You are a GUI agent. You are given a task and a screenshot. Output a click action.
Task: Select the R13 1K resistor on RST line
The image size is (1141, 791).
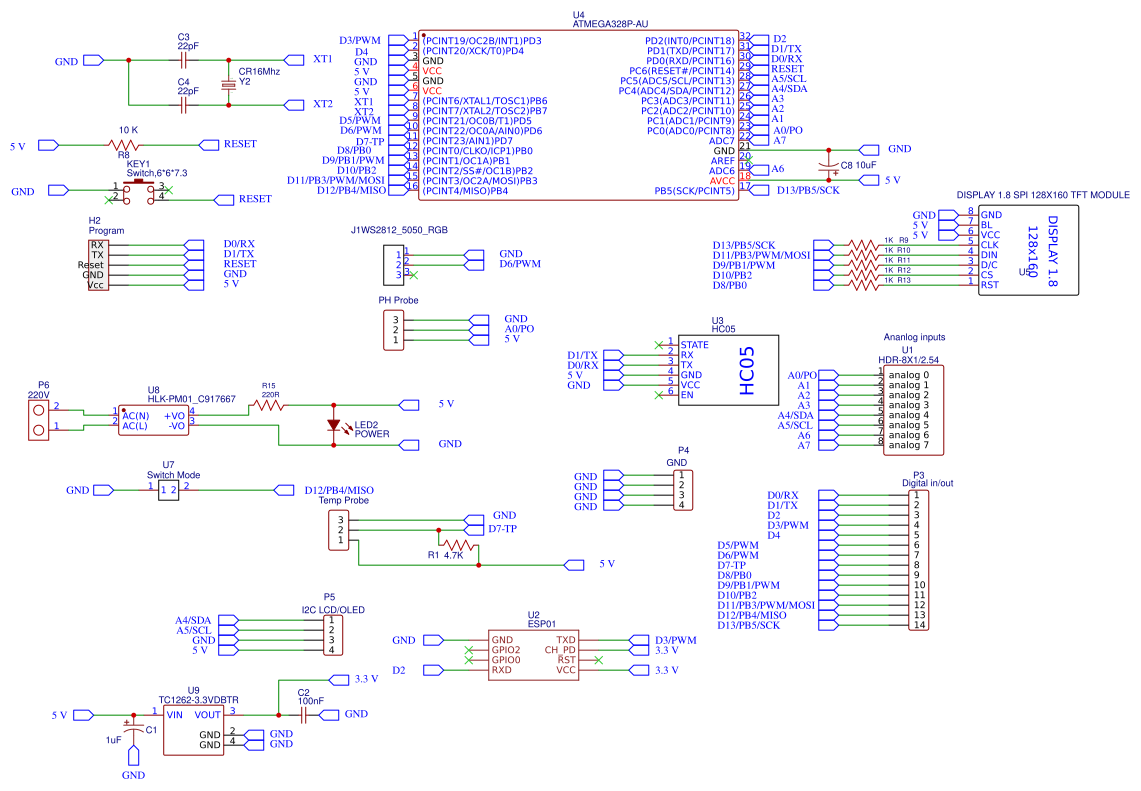(863, 285)
